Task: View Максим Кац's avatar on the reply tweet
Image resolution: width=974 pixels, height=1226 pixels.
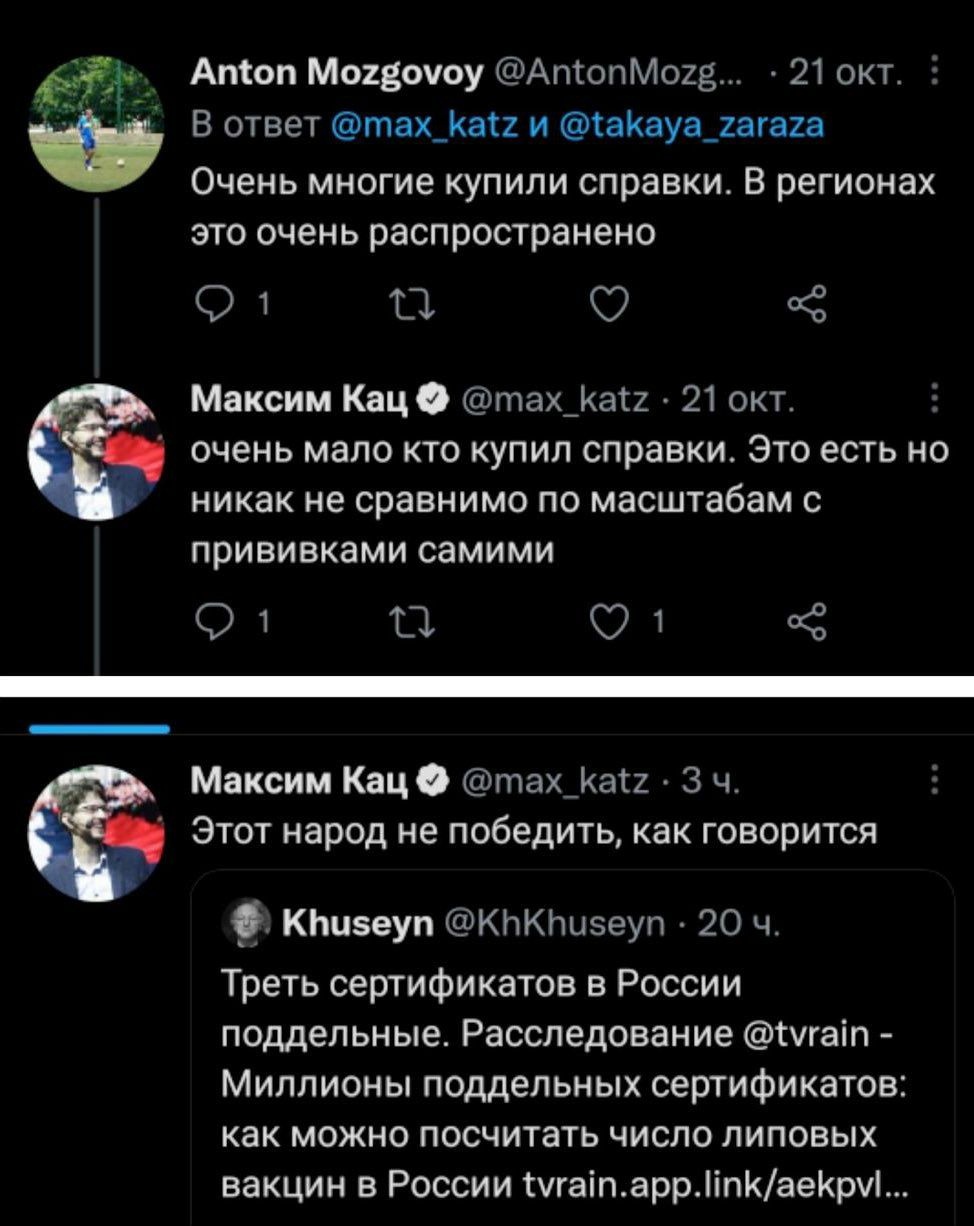Action: click(96, 450)
